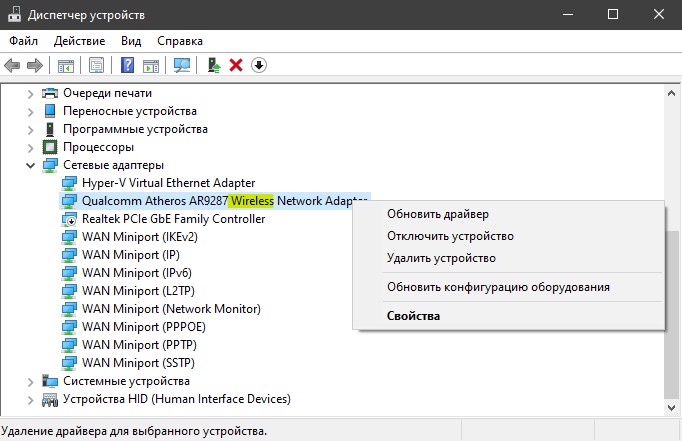
Task: Click the scrollbar down arrow
Action: (671, 408)
